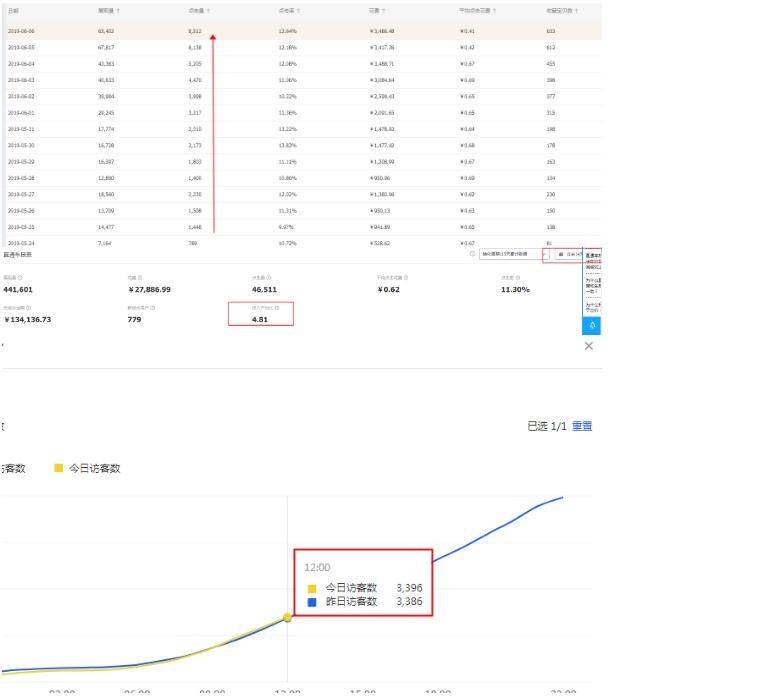
Task: Click the ¥0.62 average cost value
Action: 389,290
